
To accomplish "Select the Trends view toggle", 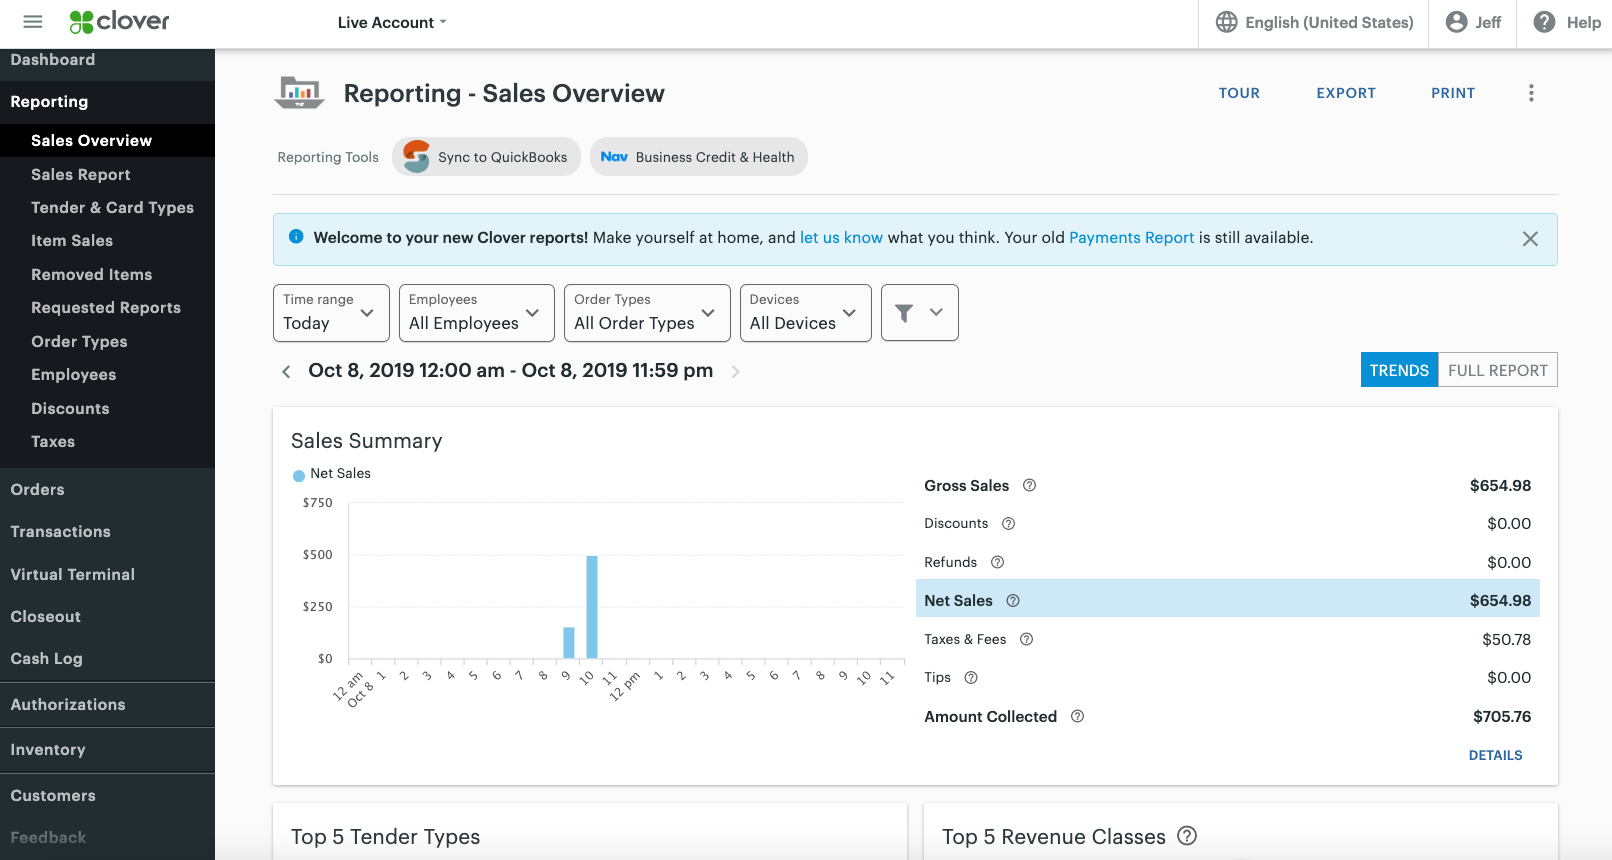I will (1398, 370).
